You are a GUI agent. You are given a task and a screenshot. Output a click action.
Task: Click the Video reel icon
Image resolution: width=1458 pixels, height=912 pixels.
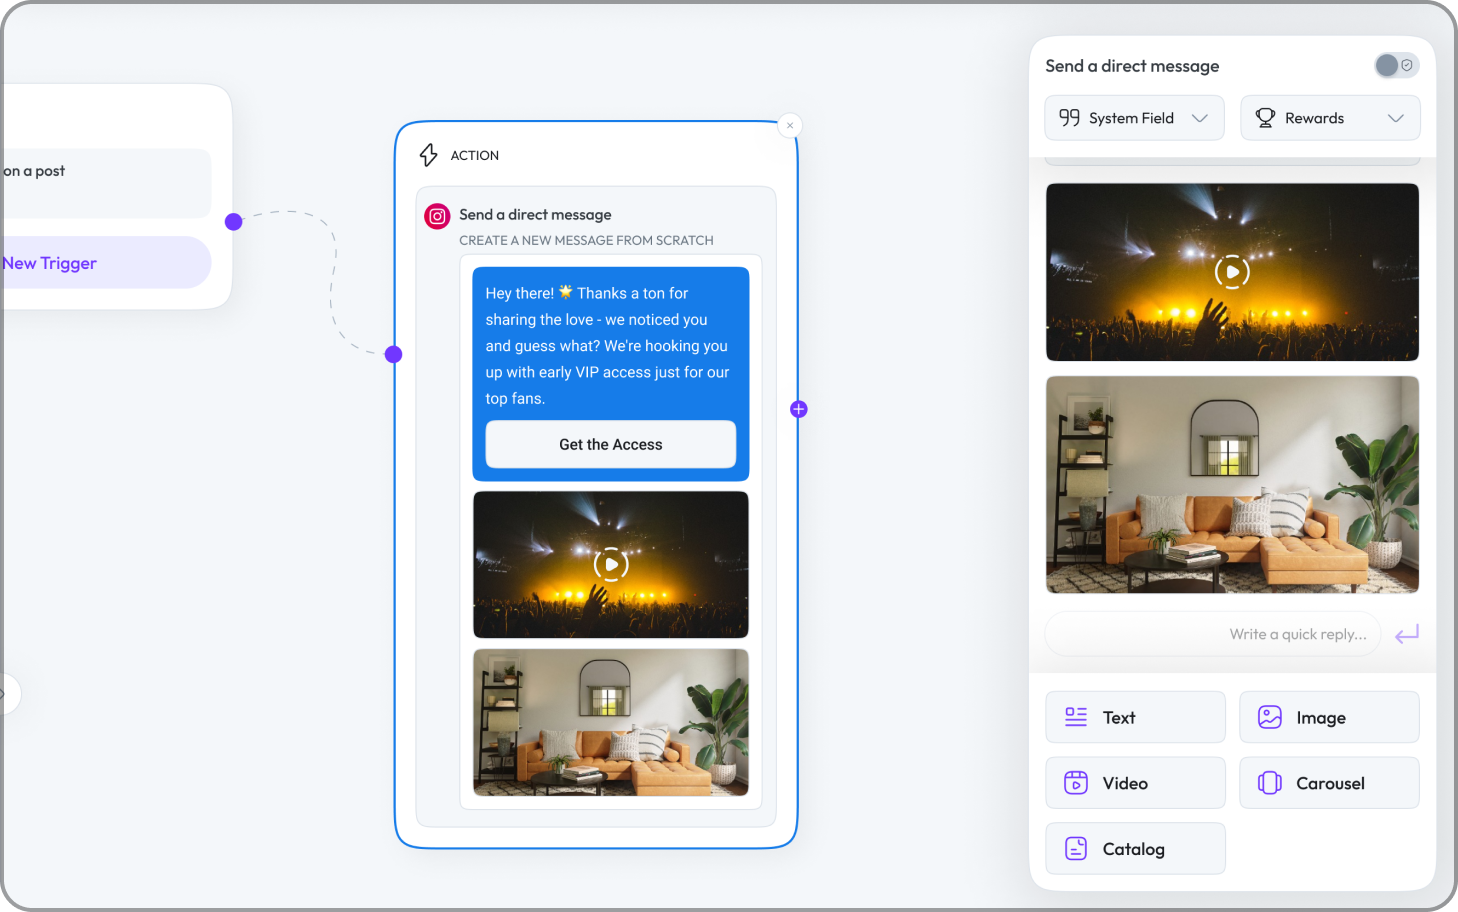1076,783
